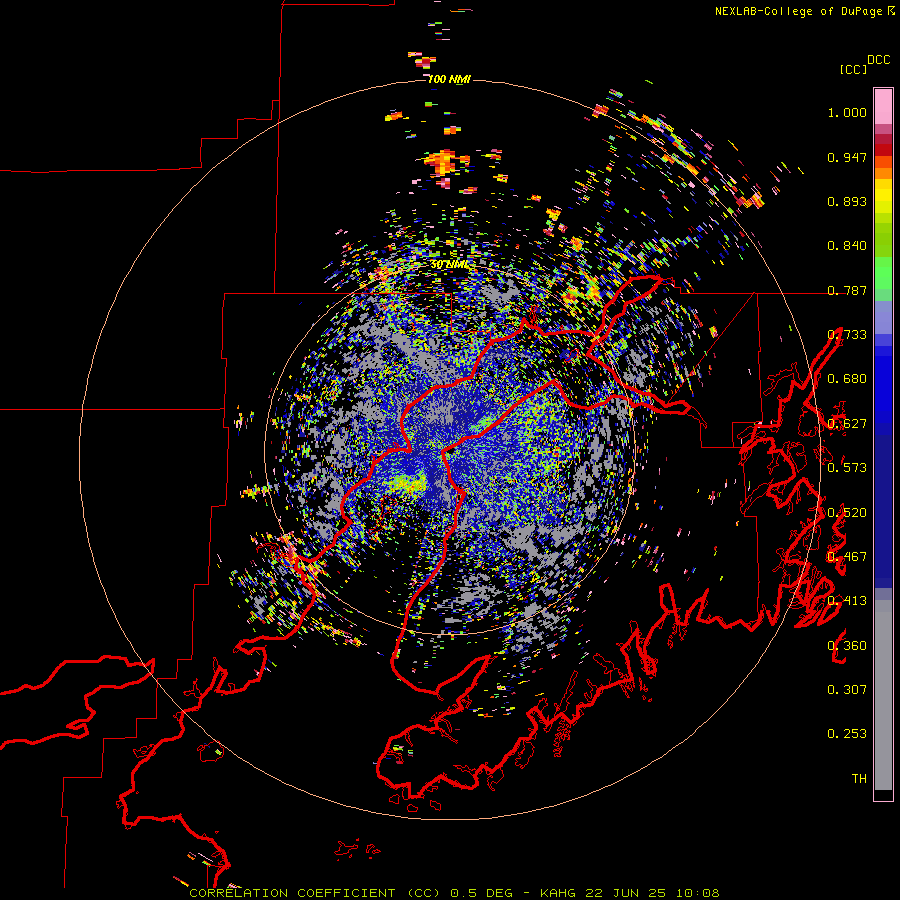Click the CORRELATION COEFFICIENT (CC) caption text
900x900 pixels.
(315, 893)
